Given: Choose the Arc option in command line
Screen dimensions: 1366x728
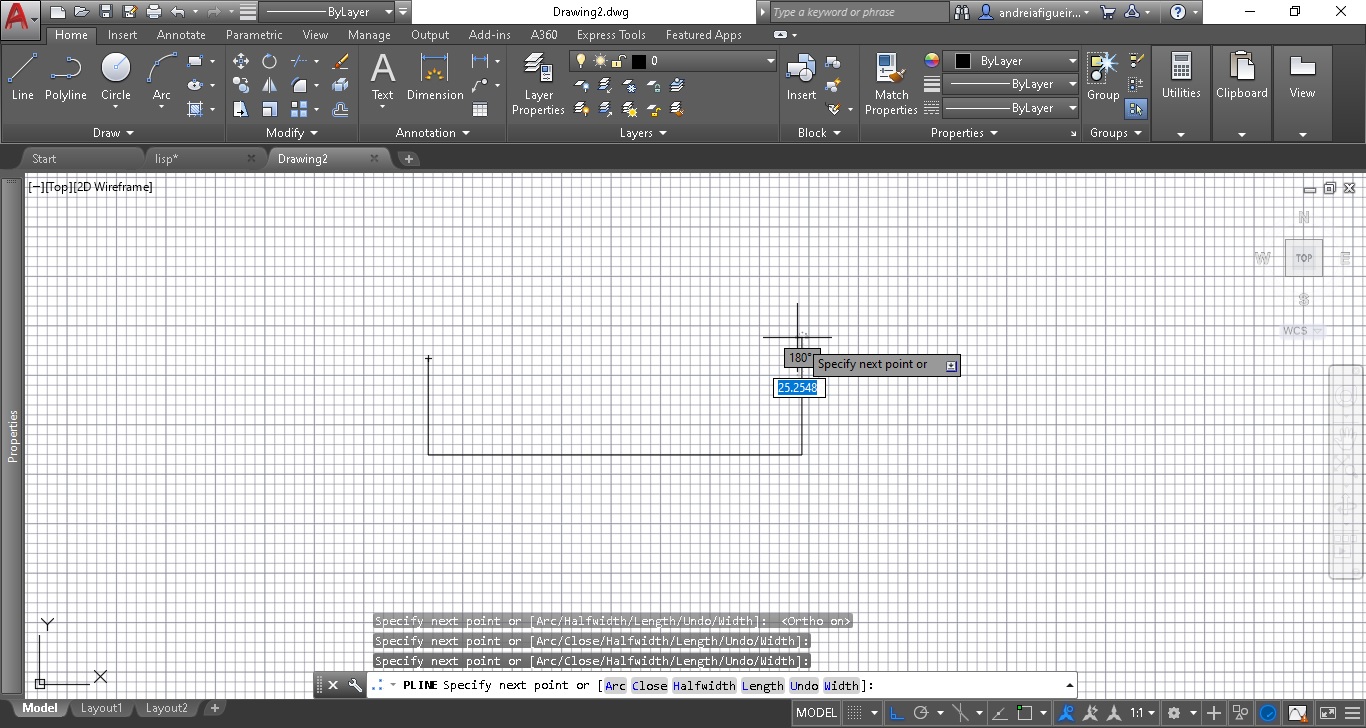Looking at the screenshot, I should [615, 685].
